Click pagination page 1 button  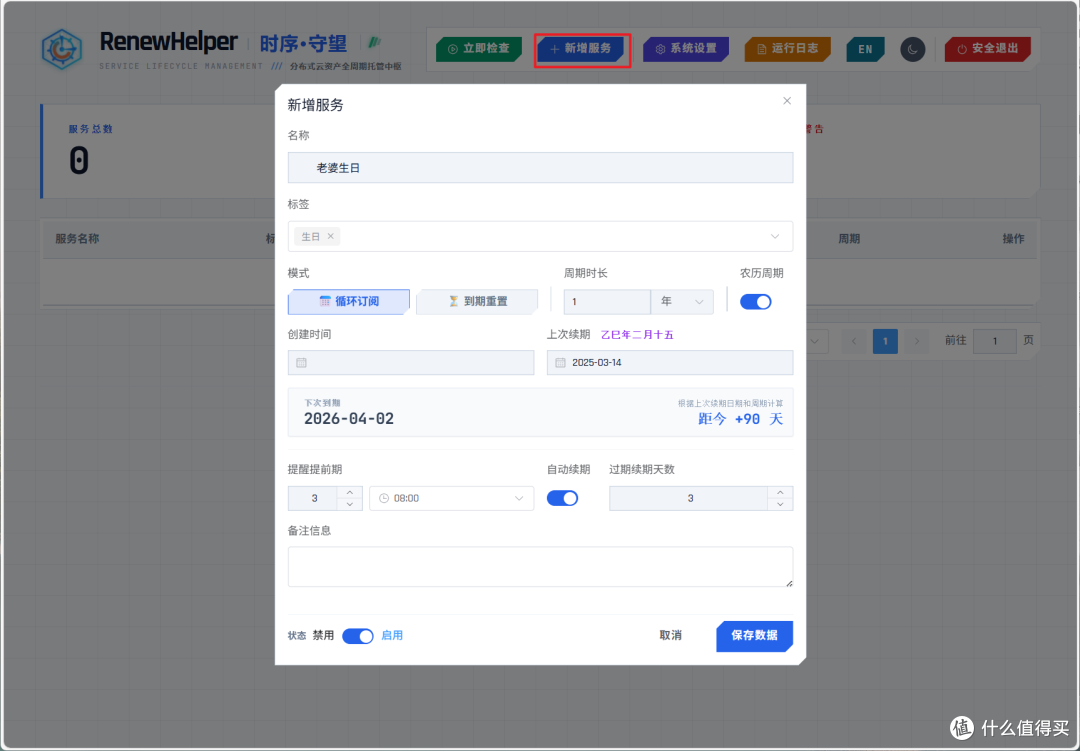coord(885,341)
